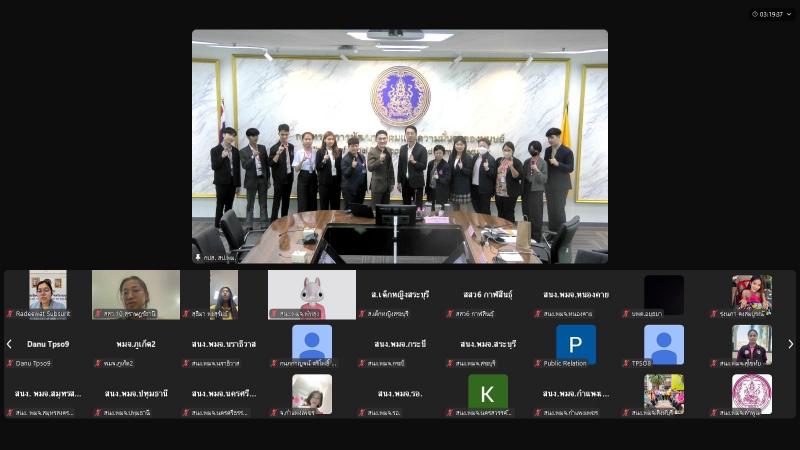
Task: Click muted mic icon on สนง.พมจ.นราธิวาส tile
Action: click(186, 363)
